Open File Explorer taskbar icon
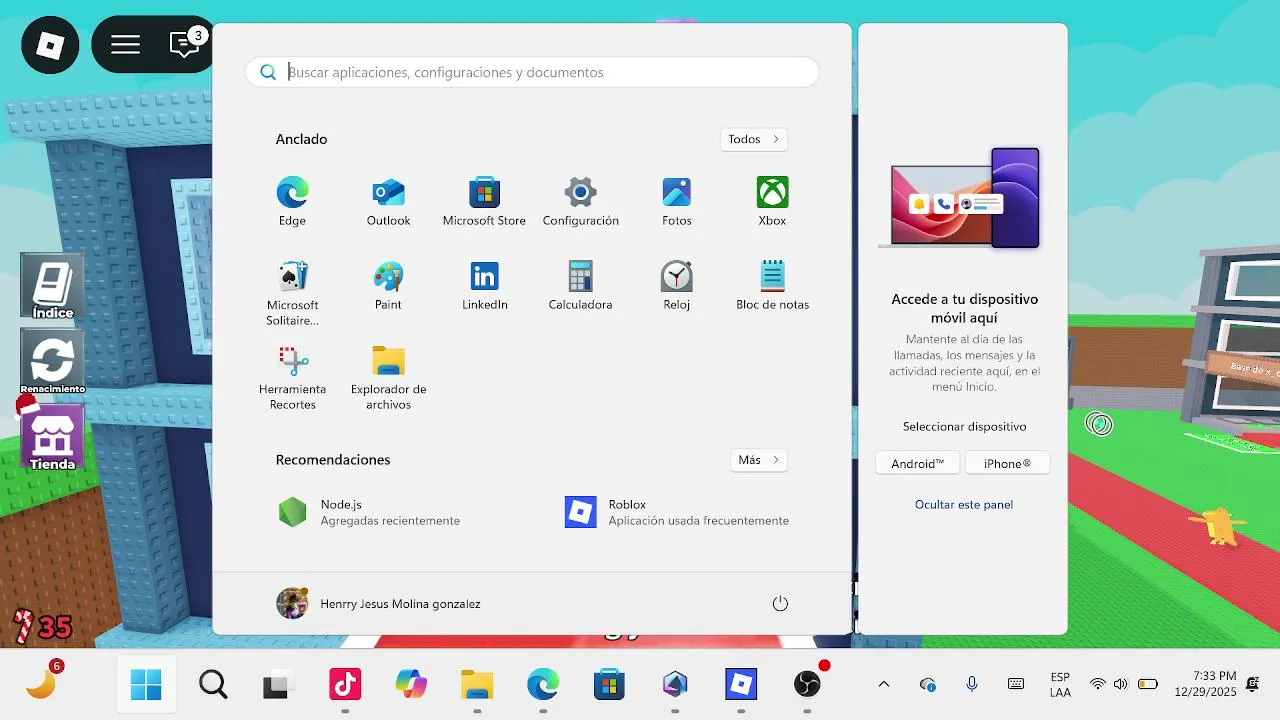1280x720 pixels. [x=477, y=684]
